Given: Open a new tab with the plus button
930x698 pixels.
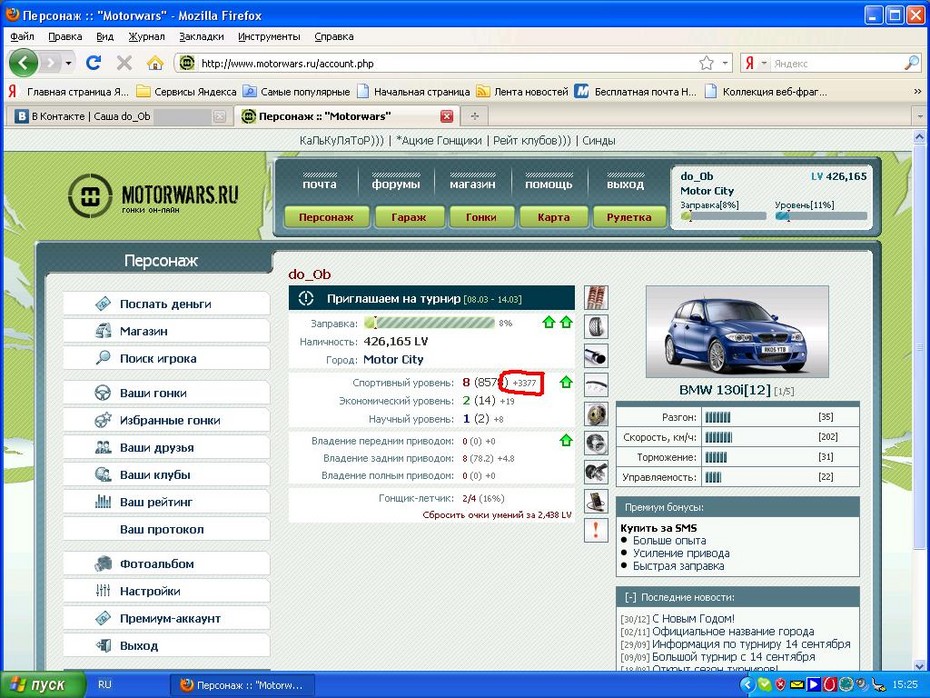Looking at the screenshot, I should pos(474,116).
